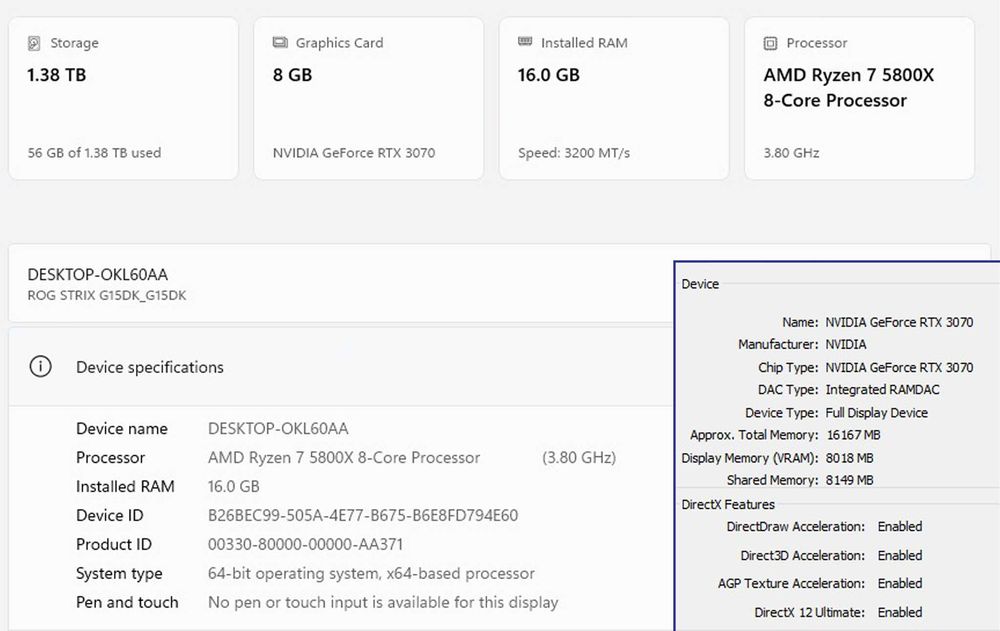Click the Processor chip icon
The height and width of the screenshot is (631, 1000).
coord(770,43)
